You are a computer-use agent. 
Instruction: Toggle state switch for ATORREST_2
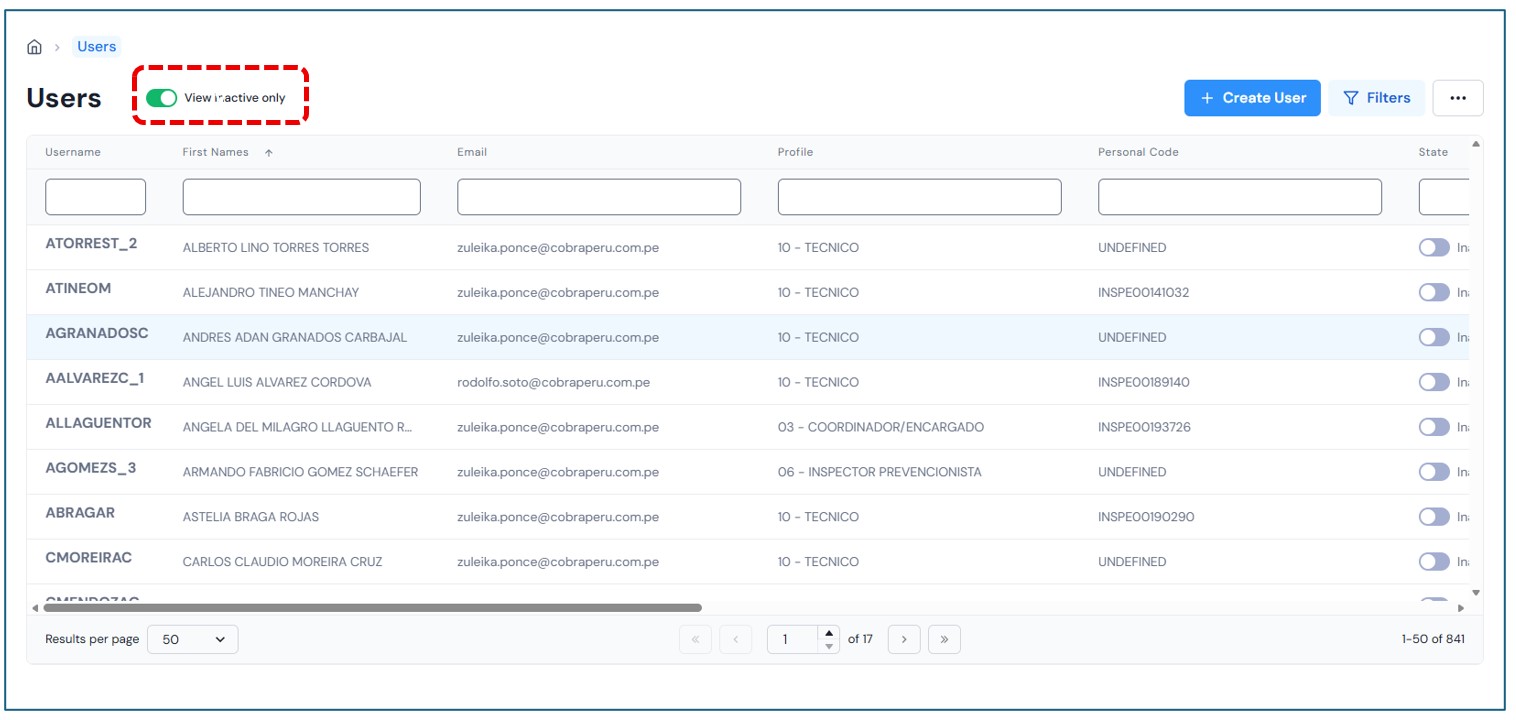click(x=1433, y=248)
